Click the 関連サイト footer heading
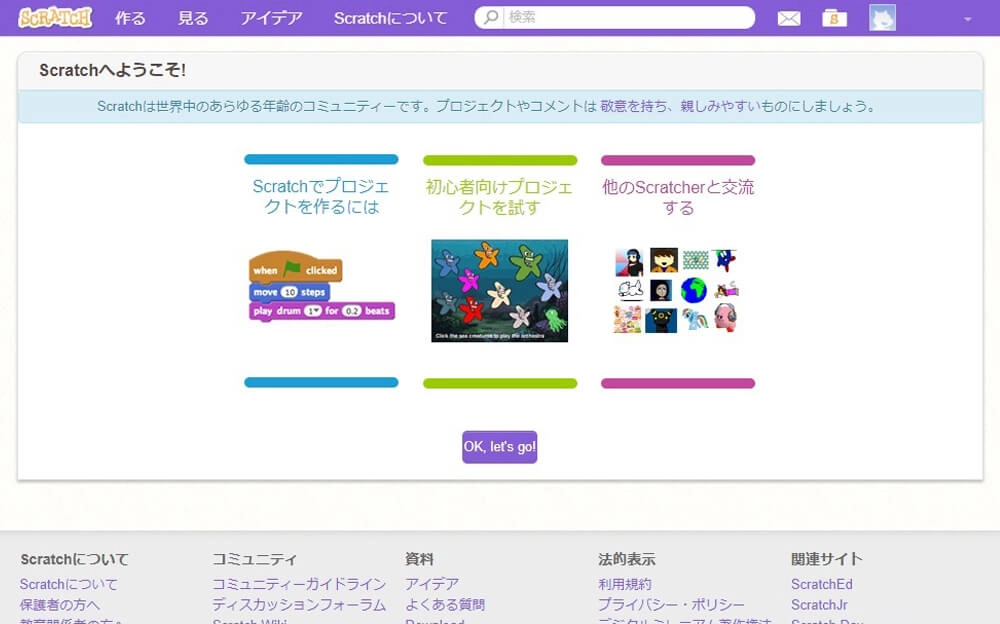This screenshot has height=624, width=1000. tap(827, 560)
